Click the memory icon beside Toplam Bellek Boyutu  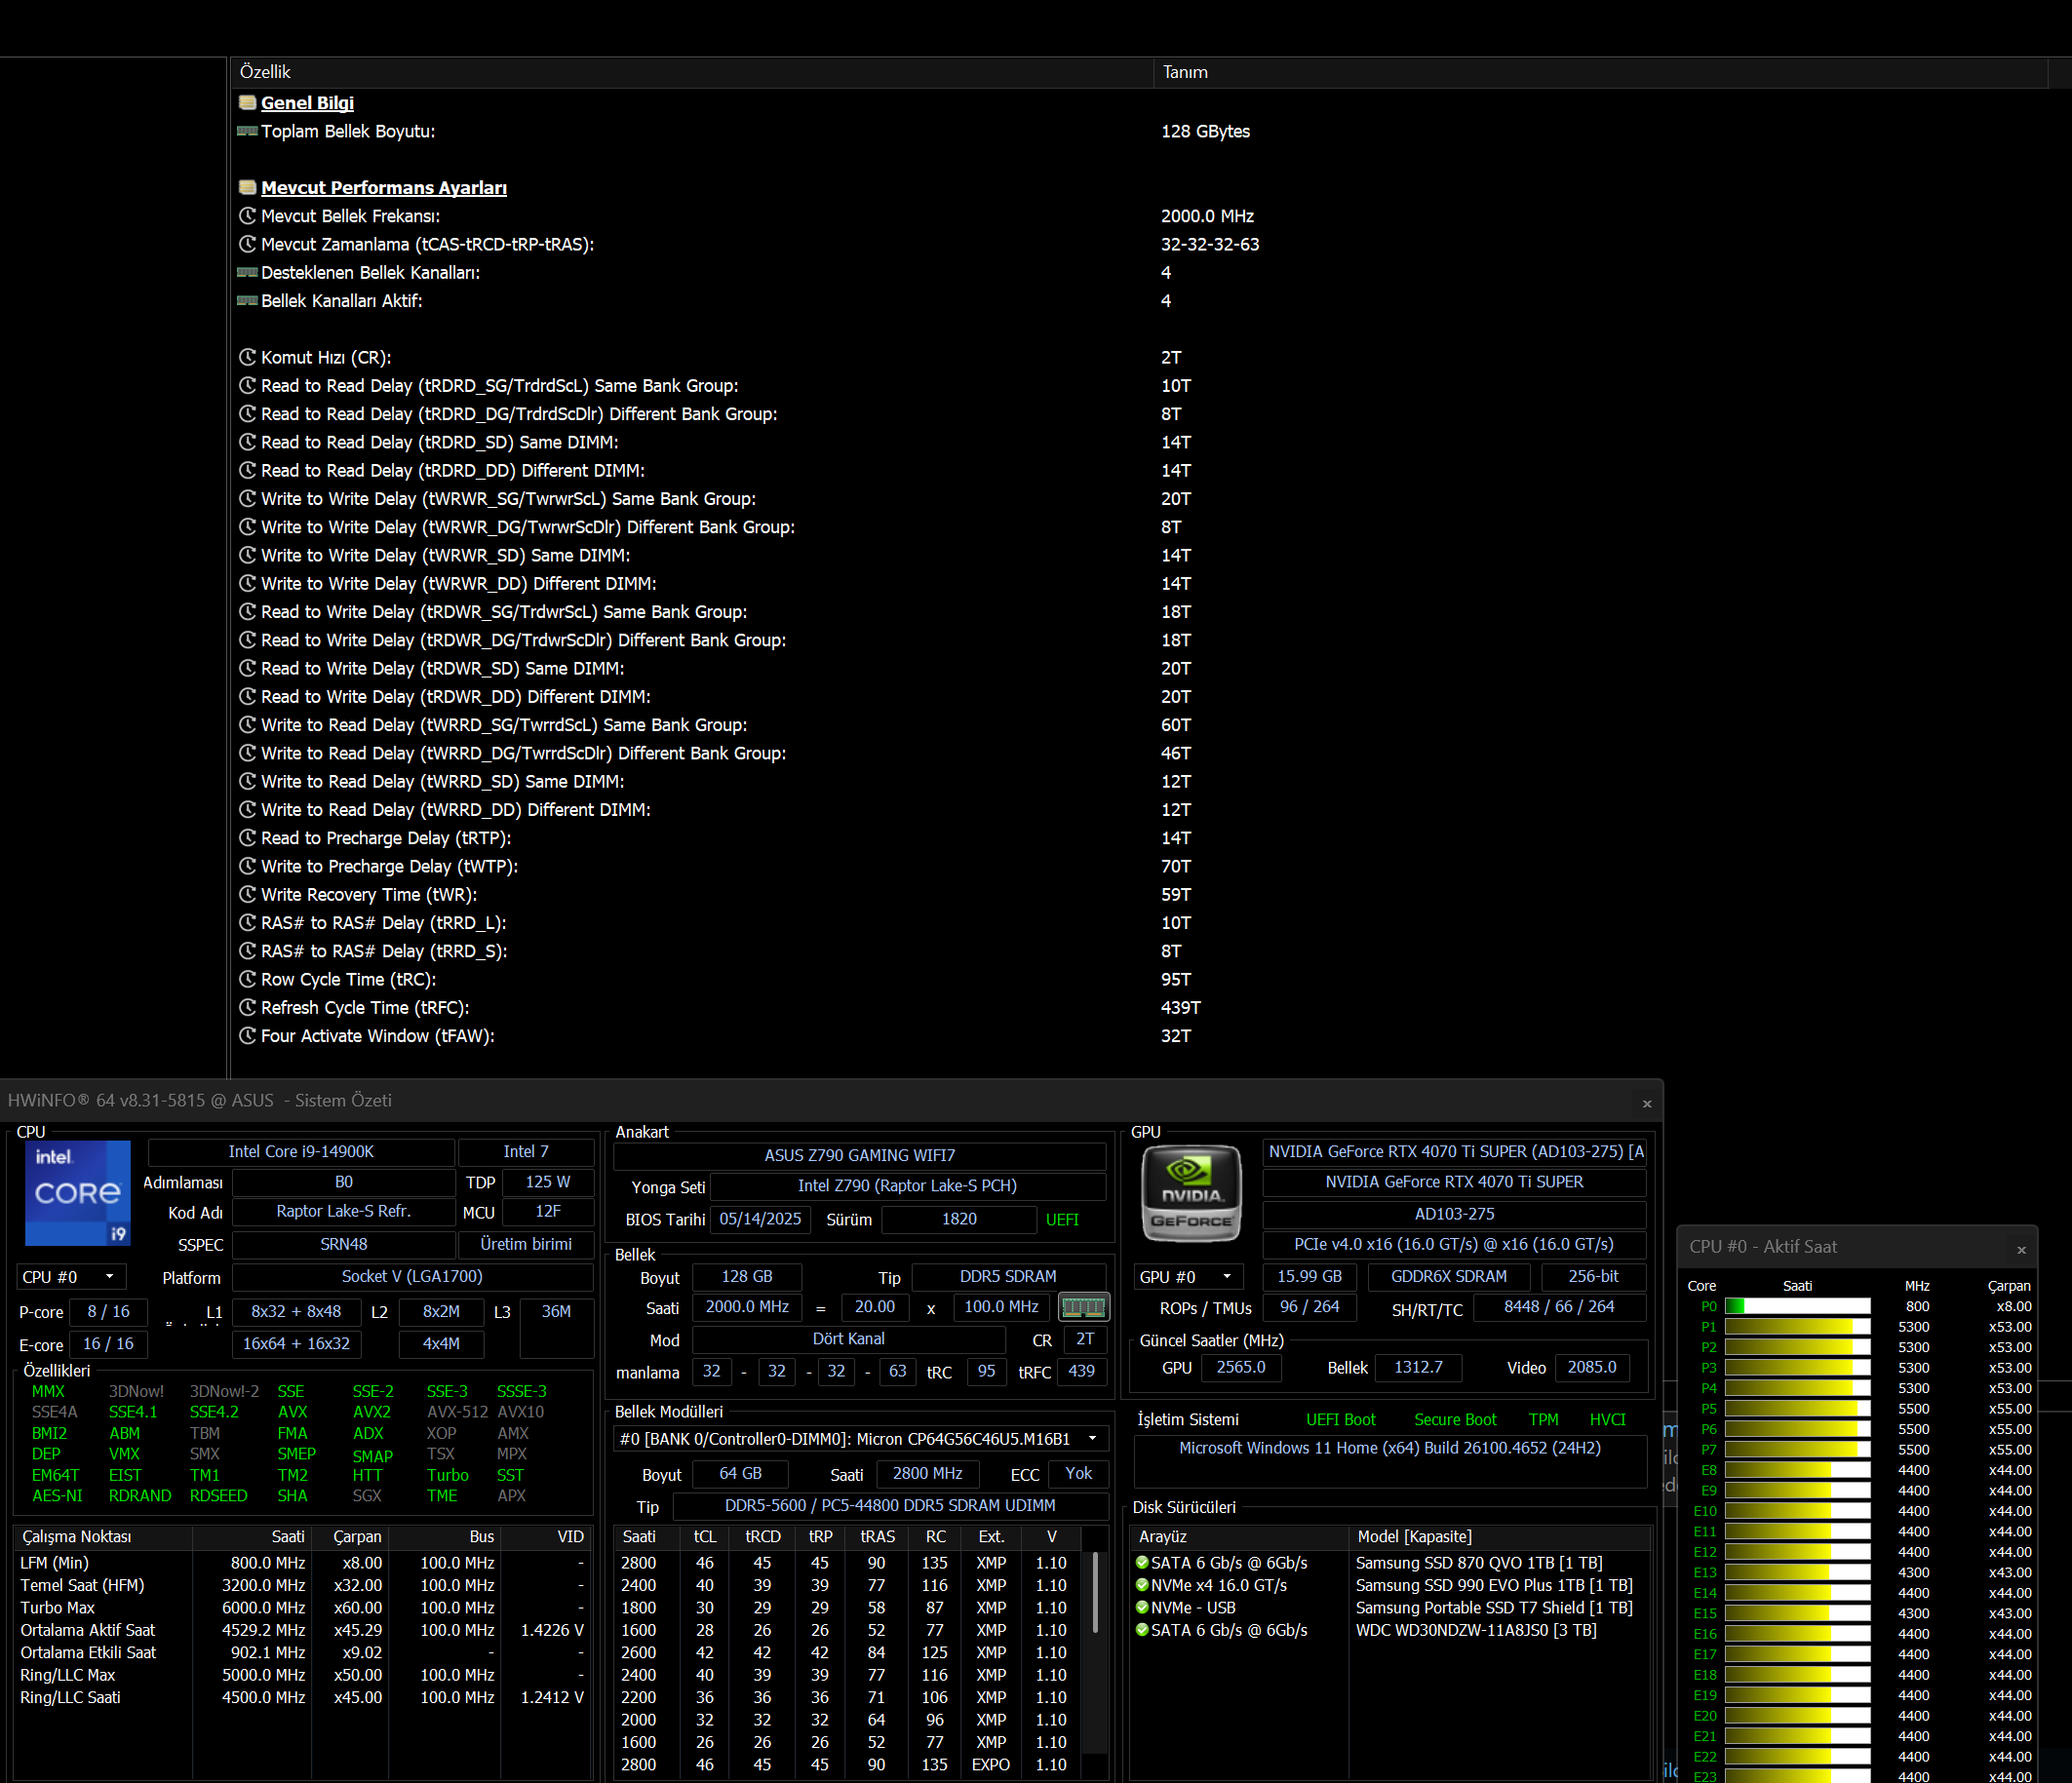tap(247, 131)
